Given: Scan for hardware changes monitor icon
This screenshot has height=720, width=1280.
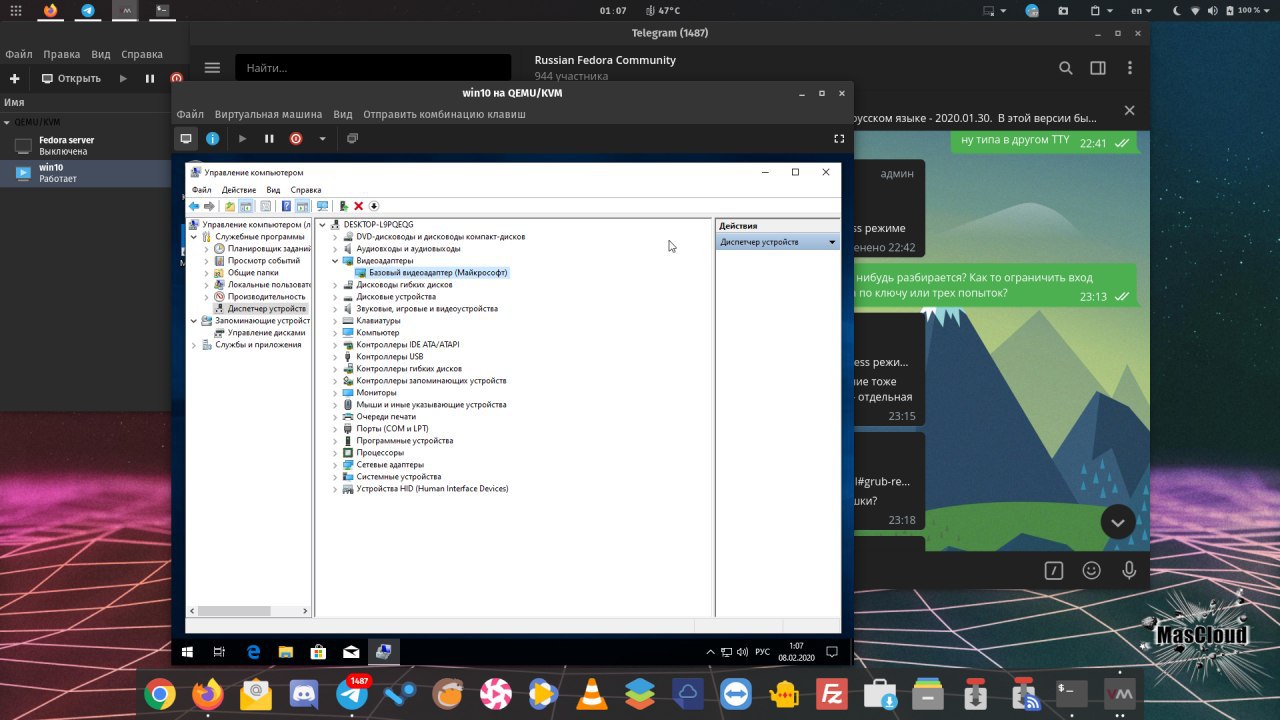Looking at the screenshot, I should (x=322, y=206).
